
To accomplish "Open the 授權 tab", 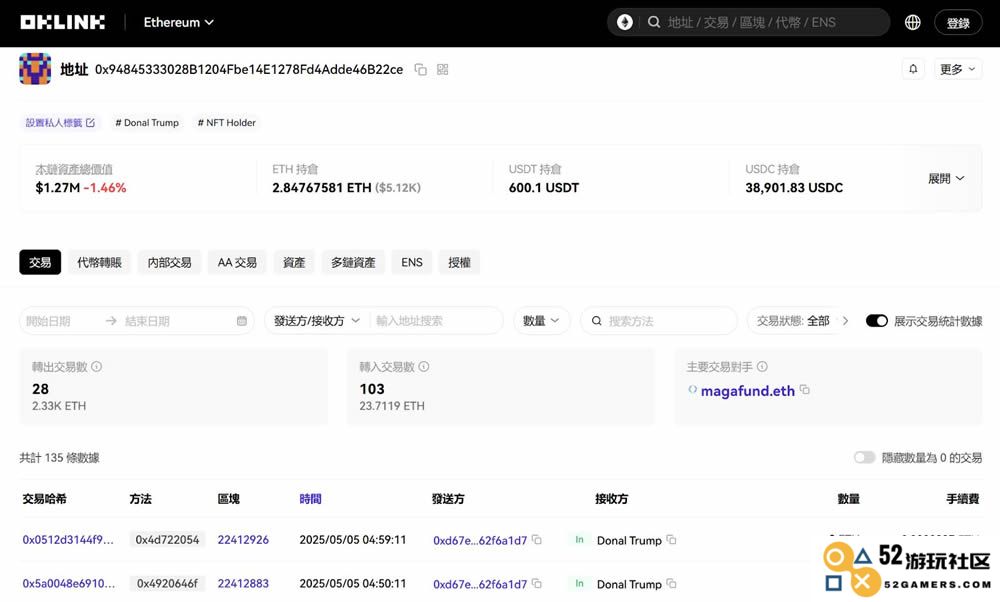I will [459, 262].
